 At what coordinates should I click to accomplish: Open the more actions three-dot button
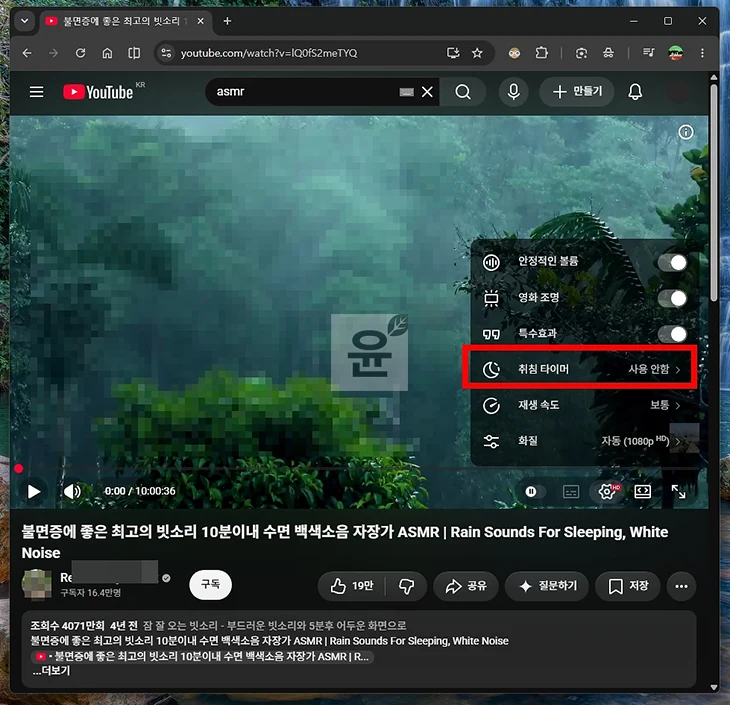(681, 586)
